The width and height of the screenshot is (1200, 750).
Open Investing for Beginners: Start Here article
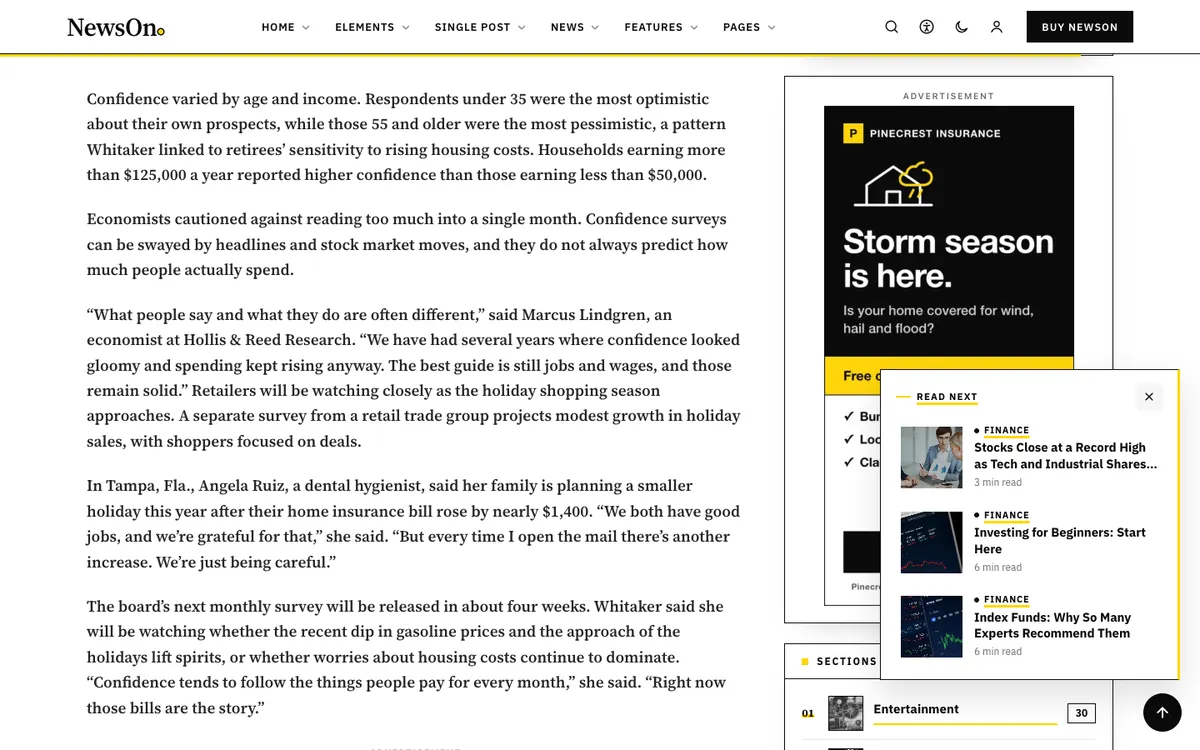pyautogui.click(x=1060, y=541)
